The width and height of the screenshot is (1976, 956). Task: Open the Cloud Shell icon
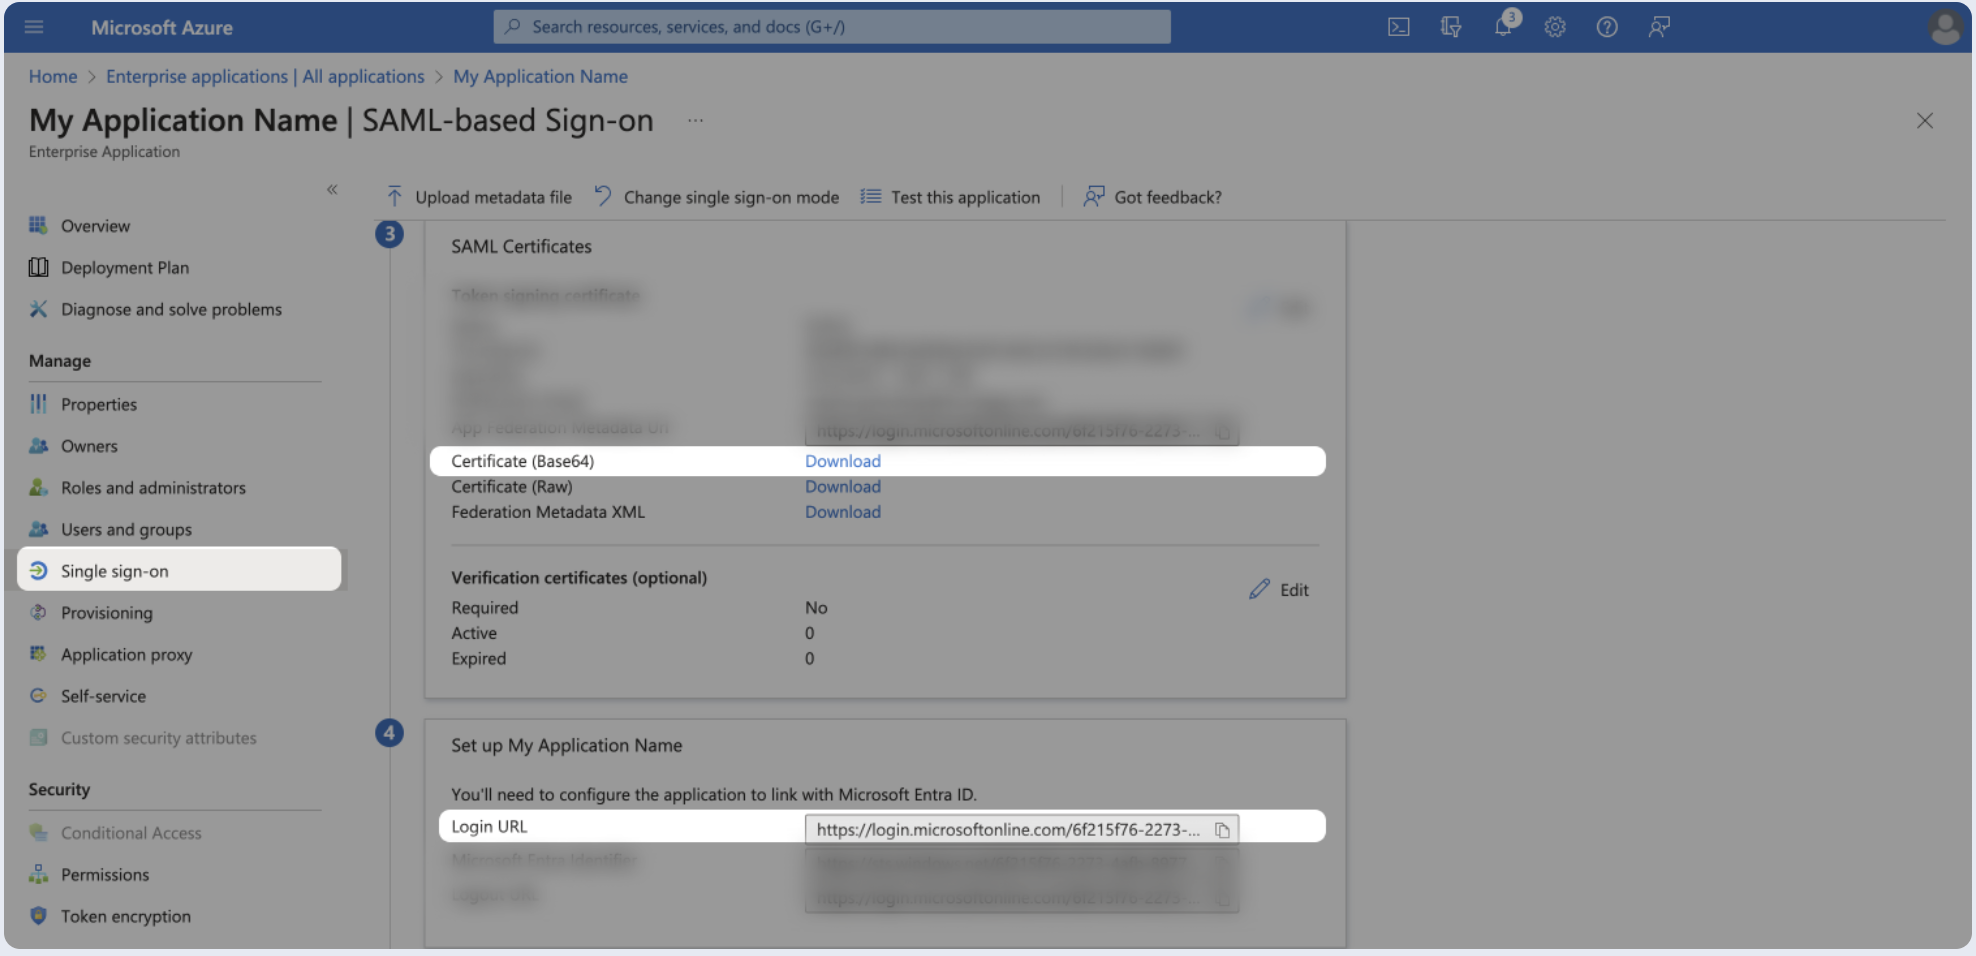1398,27
